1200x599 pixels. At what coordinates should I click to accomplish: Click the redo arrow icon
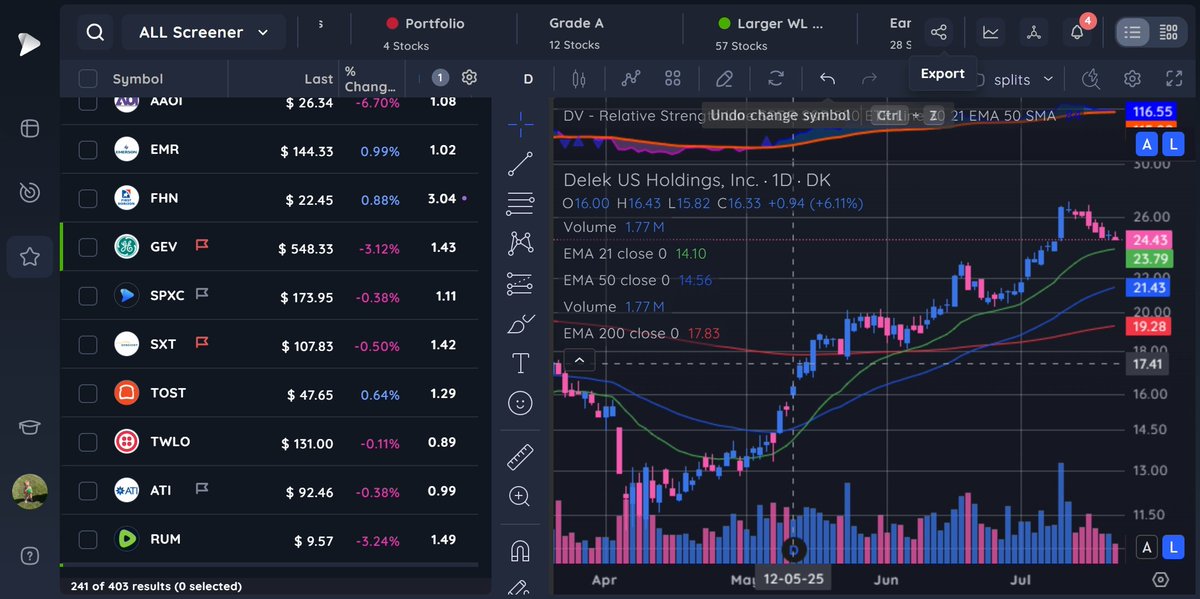[x=869, y=79]
